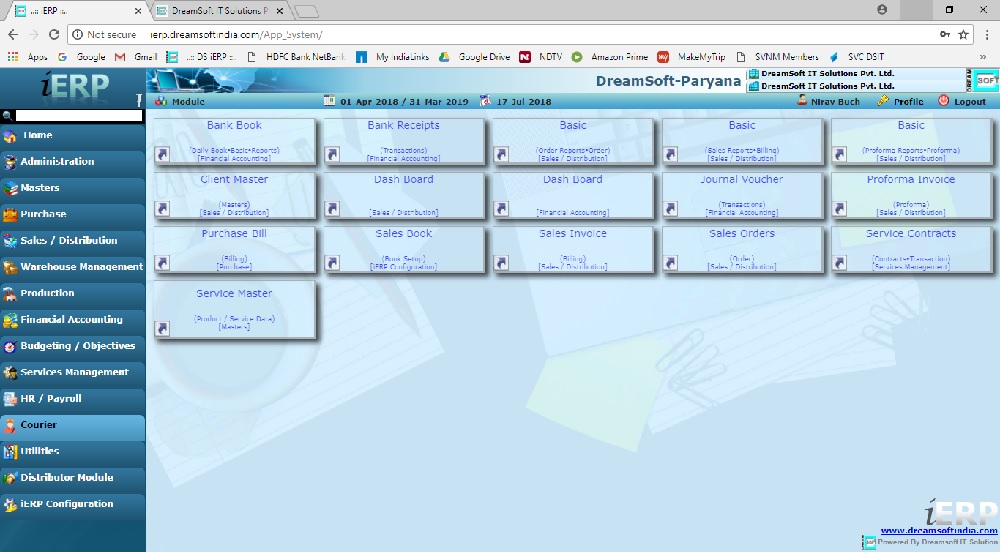The image size is (1001, 552).
Task: Open the Home item in the sidebar
Action: click(37, 135)
